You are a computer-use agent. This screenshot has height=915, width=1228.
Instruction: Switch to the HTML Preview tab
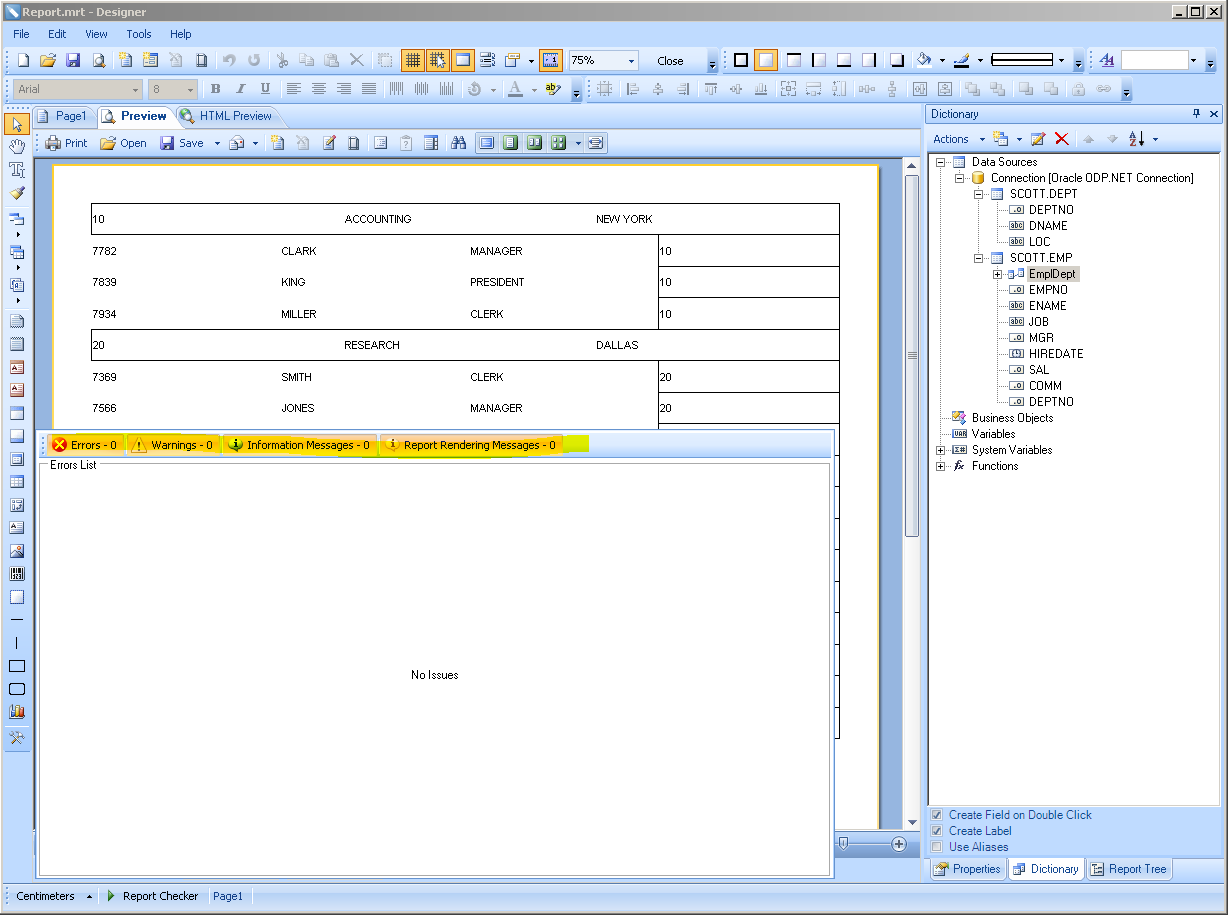tap(226, 116)
